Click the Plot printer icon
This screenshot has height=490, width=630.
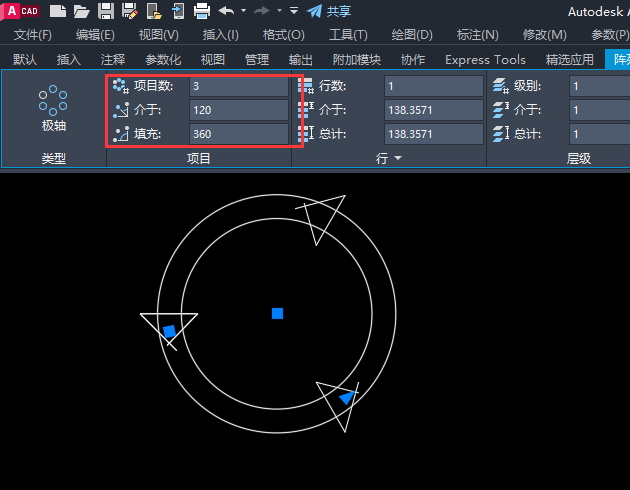201,11
